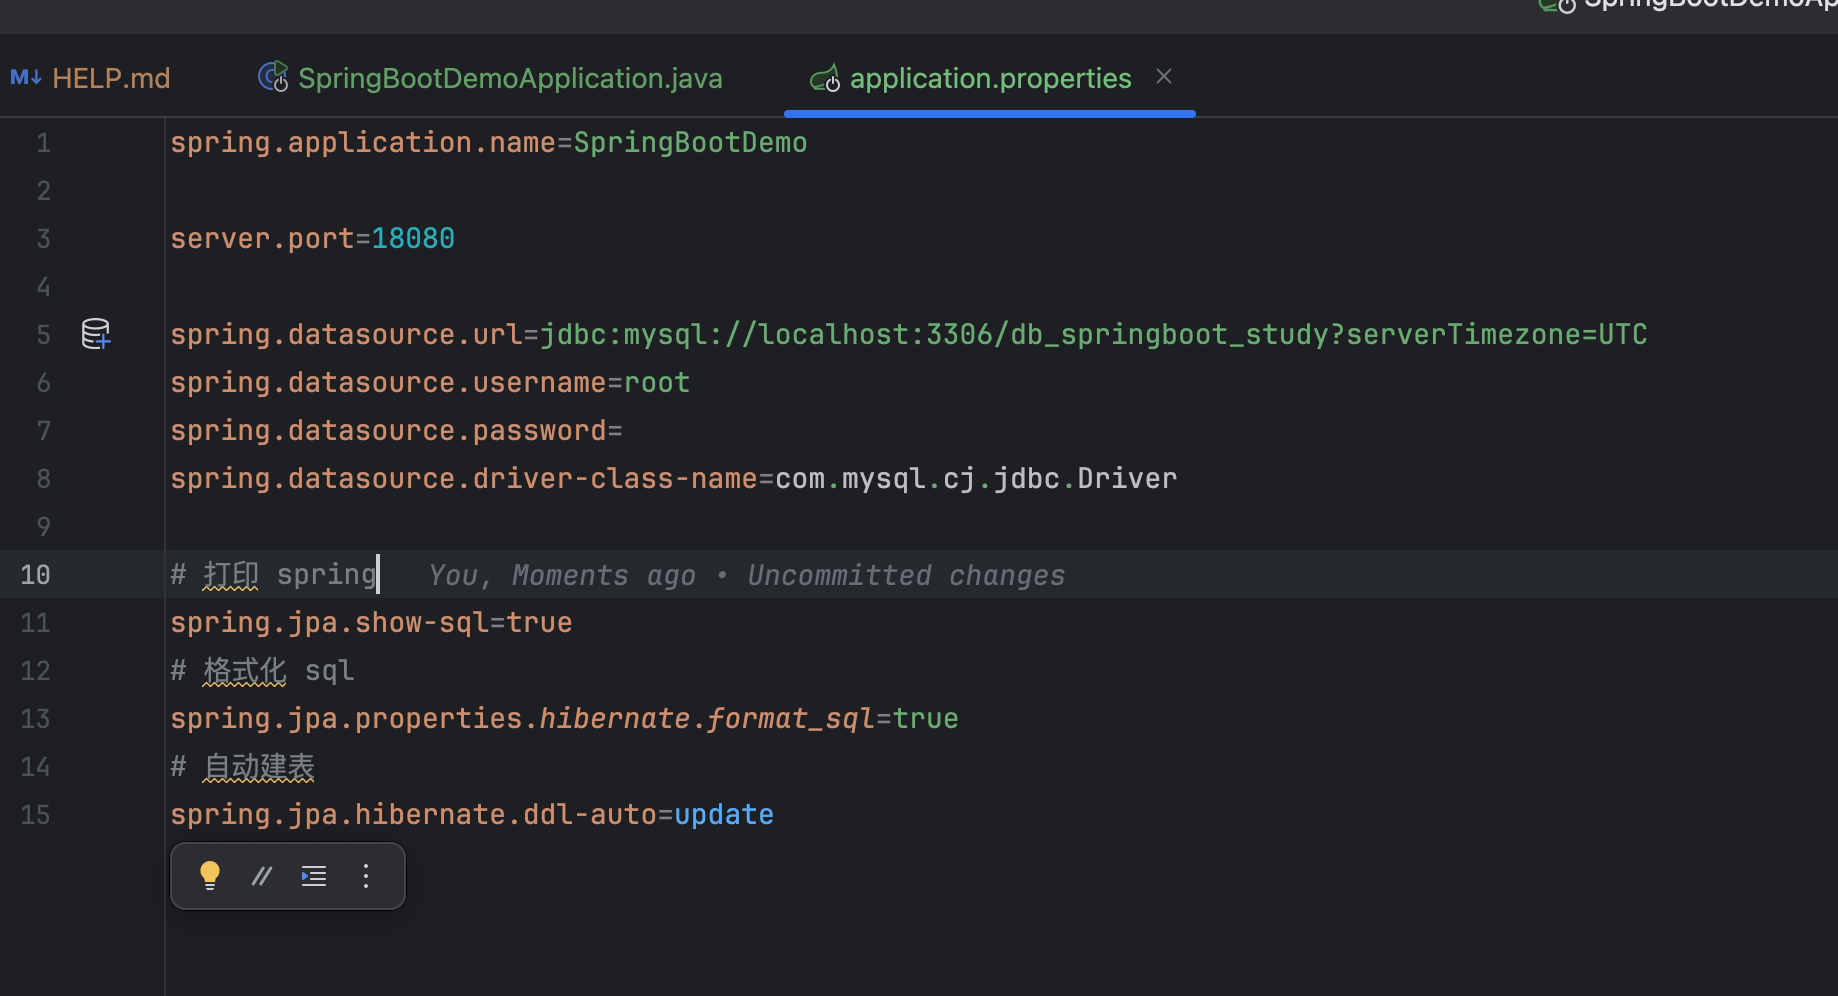The width and height of the screenshot is (1838, 996).
Task: Show quick-fix lightbulb actions
Action: (210, 876)
